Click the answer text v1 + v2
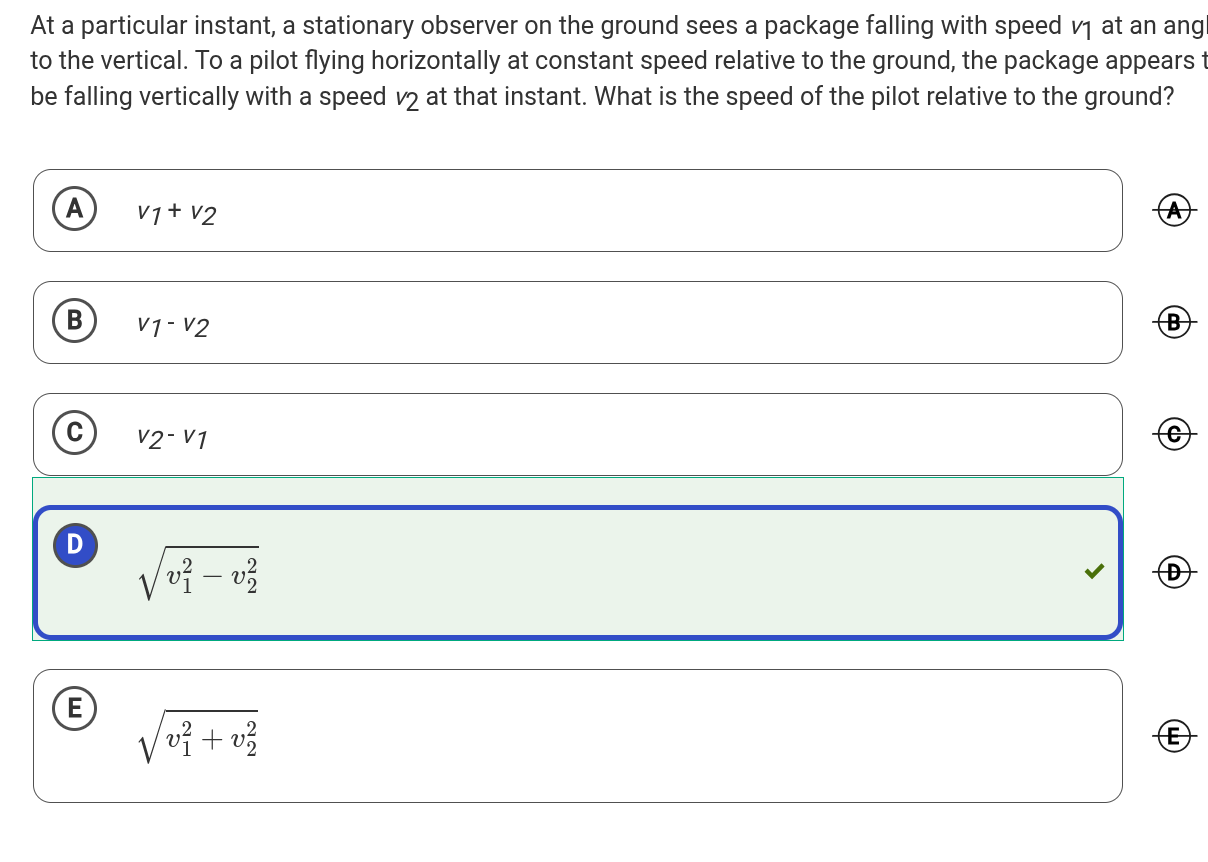This screenshot has height=862, width=1208. pyautogui.click(x=176, y=213)
